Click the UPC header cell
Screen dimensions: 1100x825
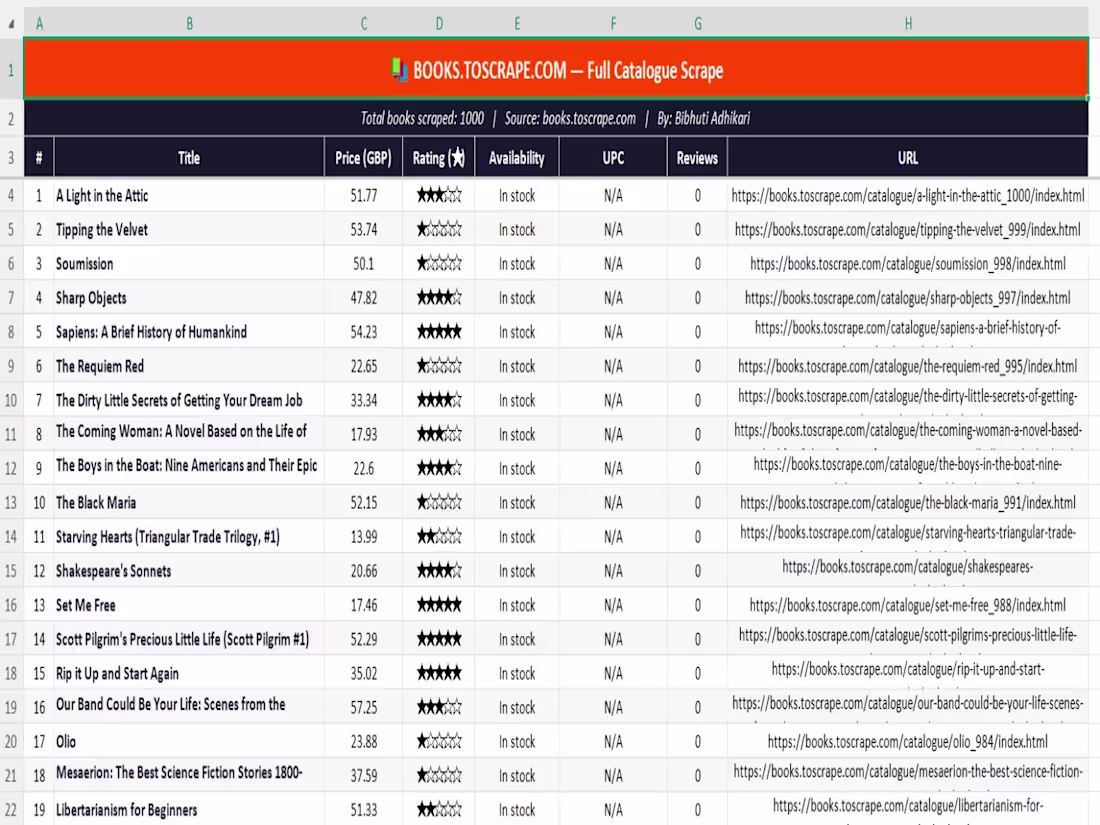[613, 158]
